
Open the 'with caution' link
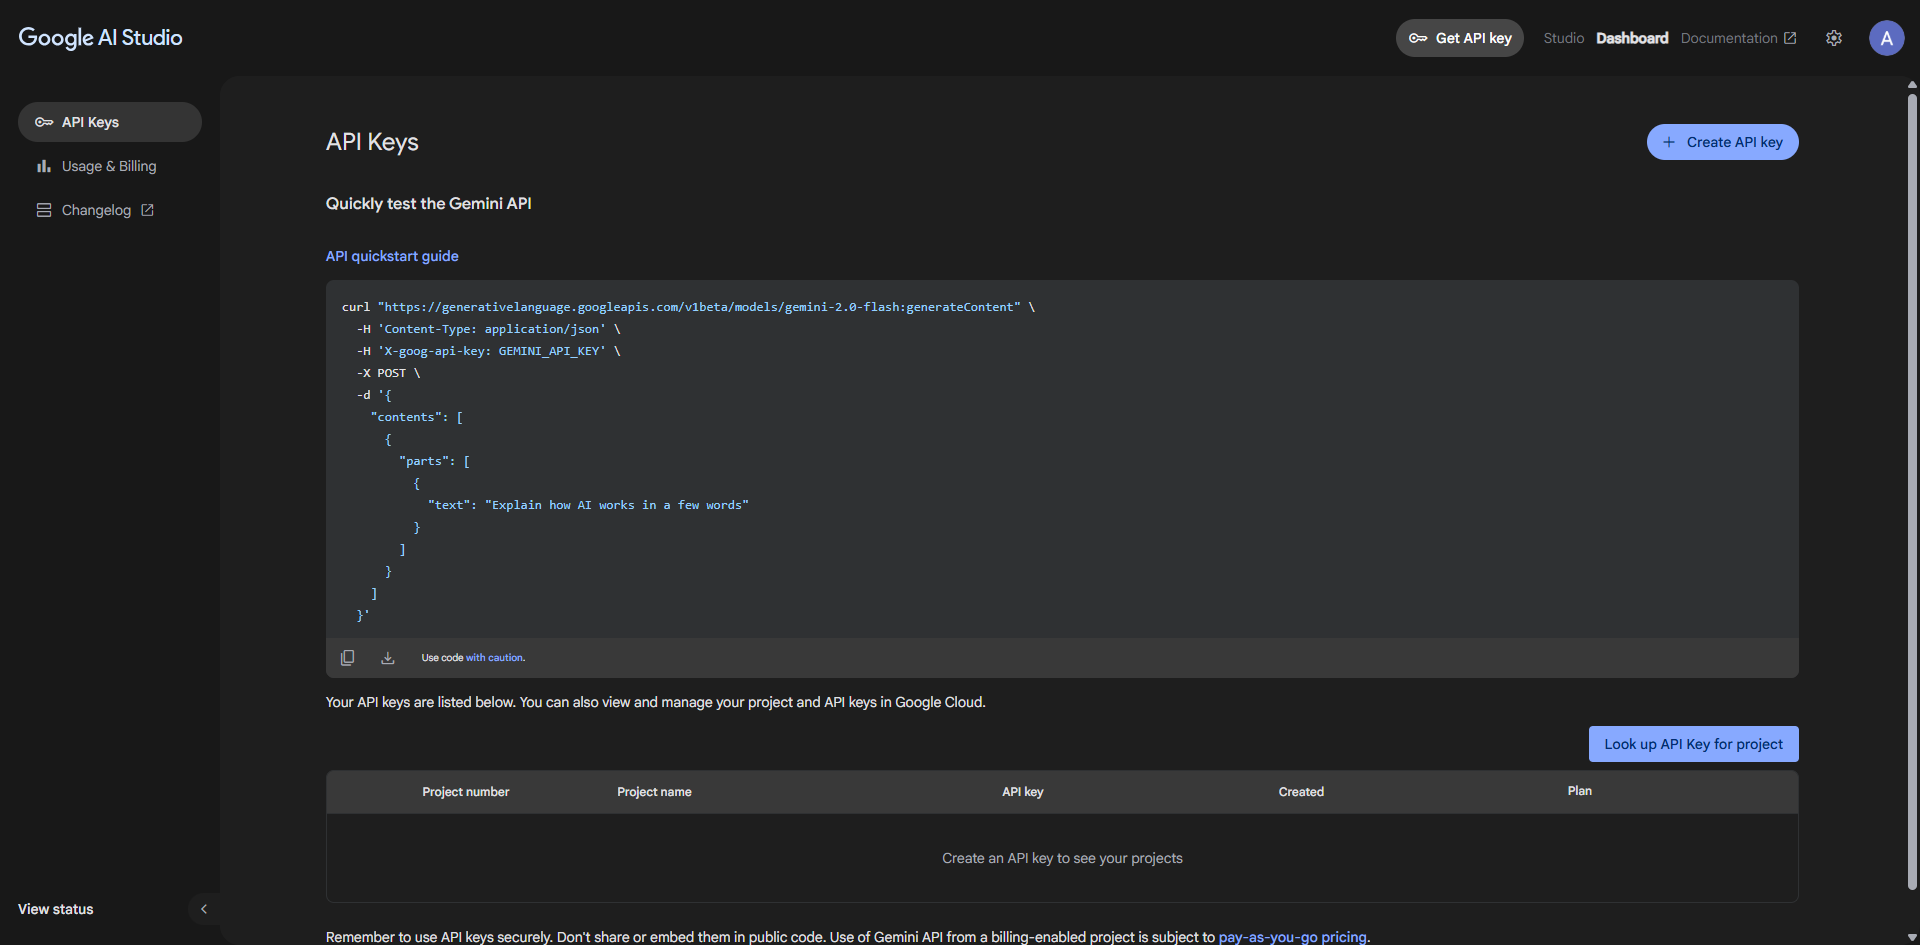[x=495, y=658]
